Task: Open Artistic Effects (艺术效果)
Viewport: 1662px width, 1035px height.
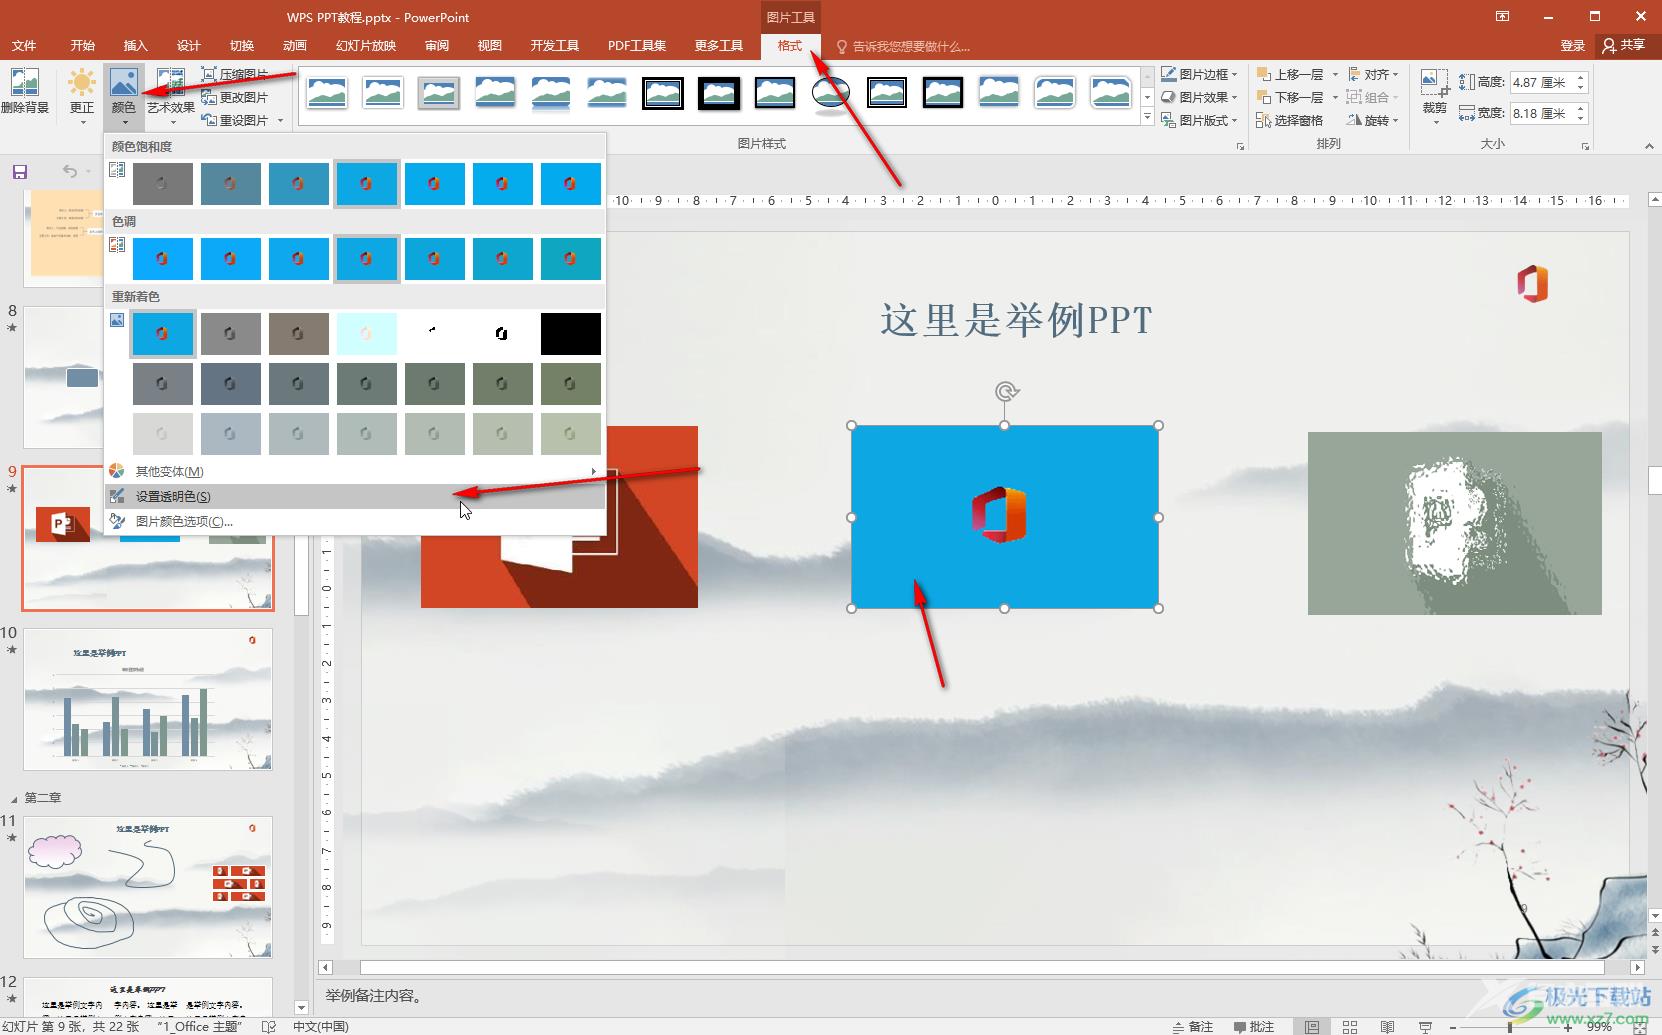Action: pos(171,96)
